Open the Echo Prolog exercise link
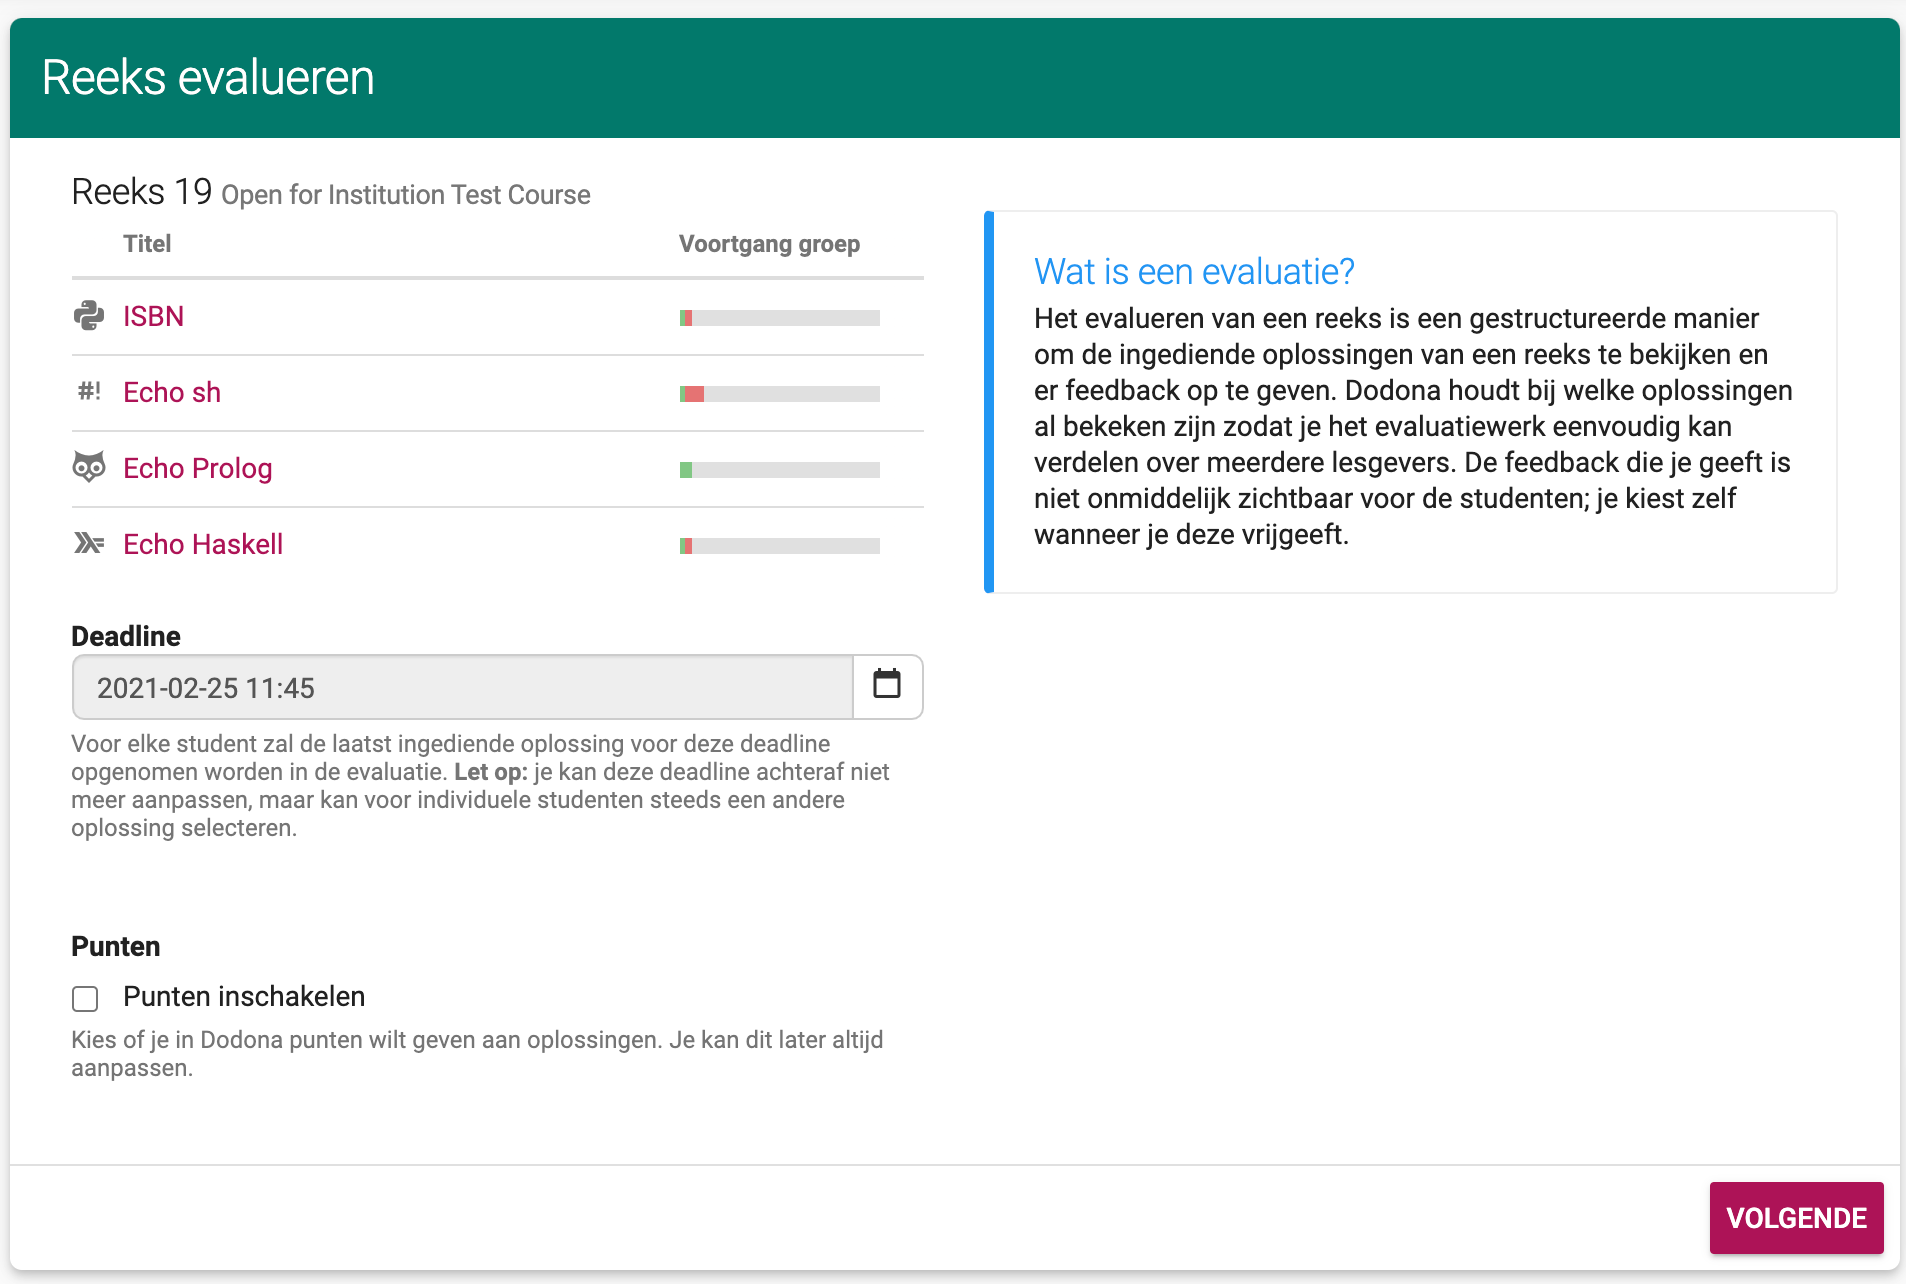Viewport: 1906px width, 1284px height. coord(198,468)
